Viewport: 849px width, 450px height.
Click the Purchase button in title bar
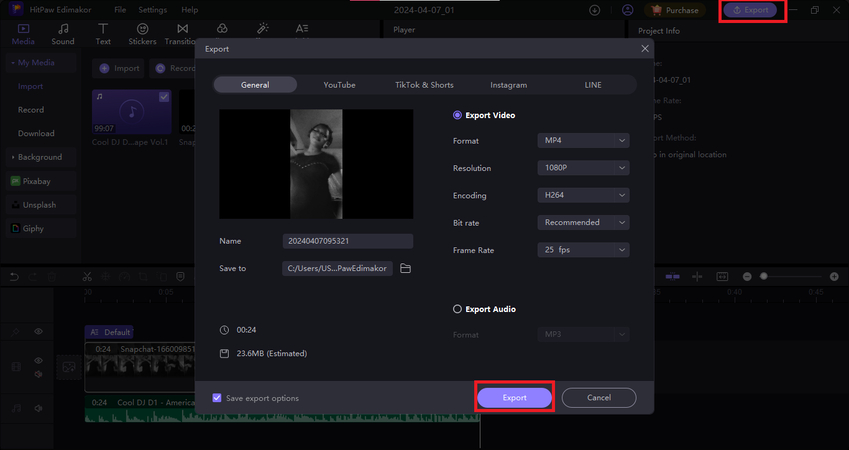click(675, 10)
